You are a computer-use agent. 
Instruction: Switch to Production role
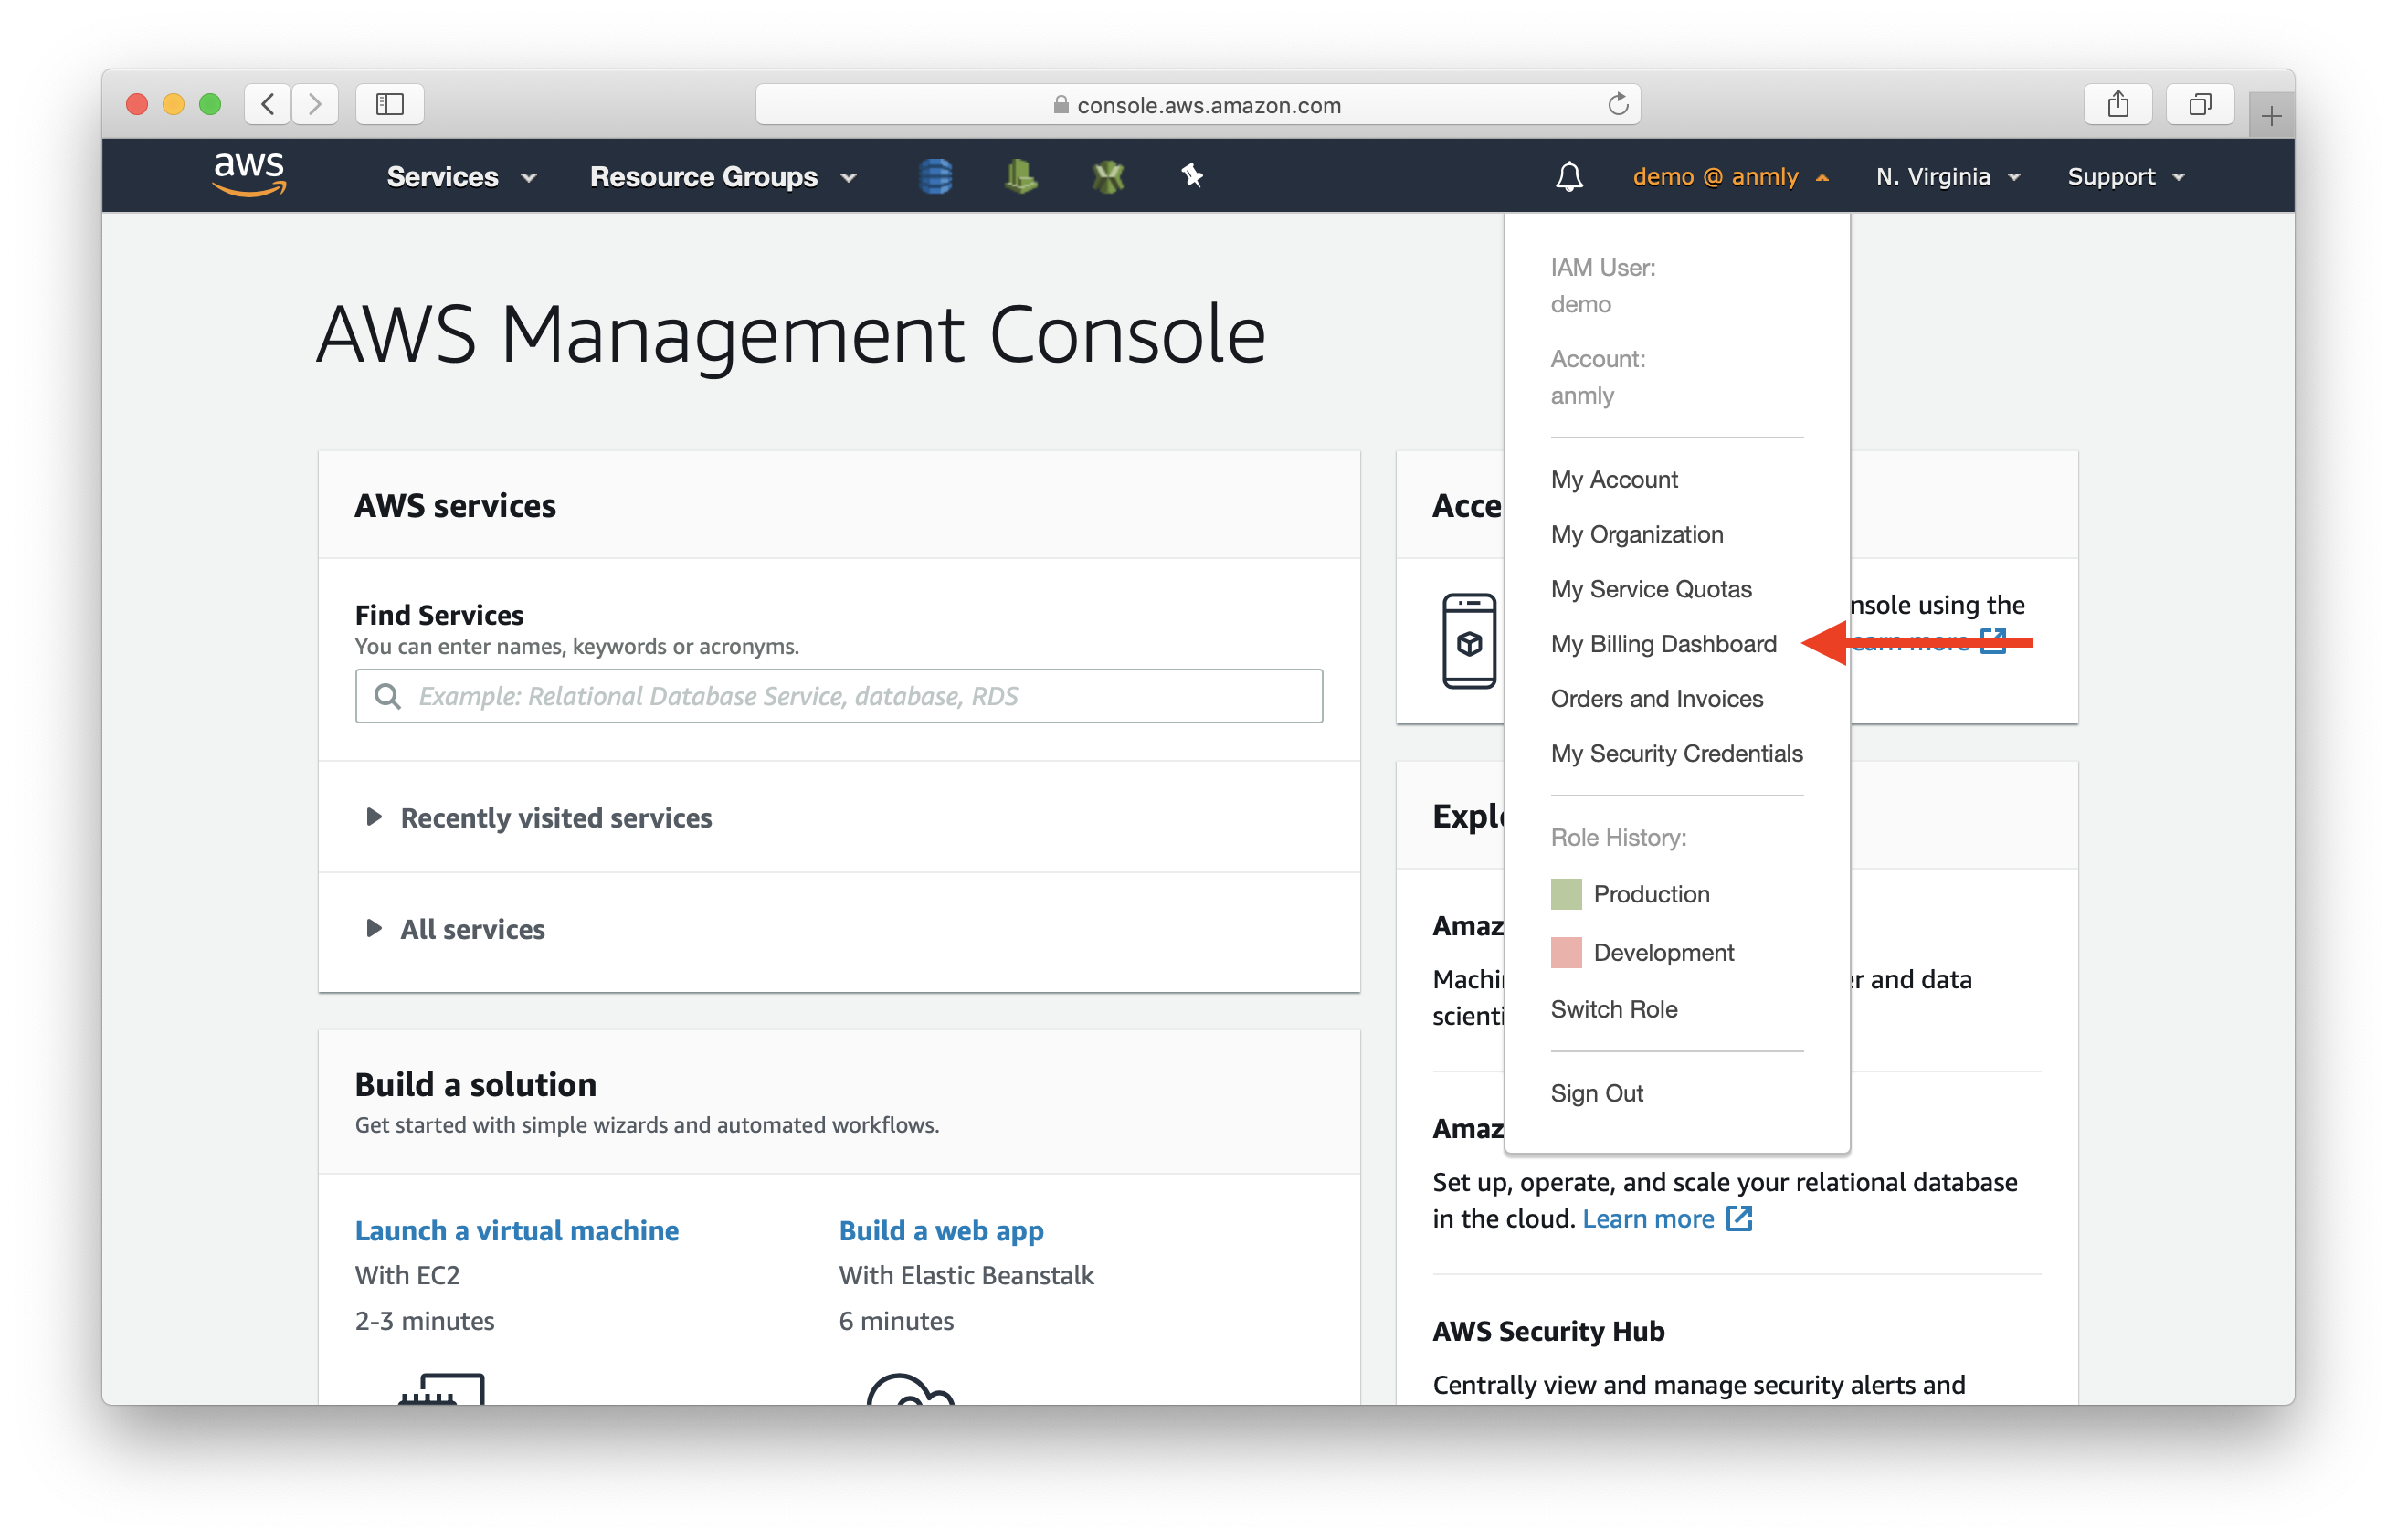[1651, 894]
